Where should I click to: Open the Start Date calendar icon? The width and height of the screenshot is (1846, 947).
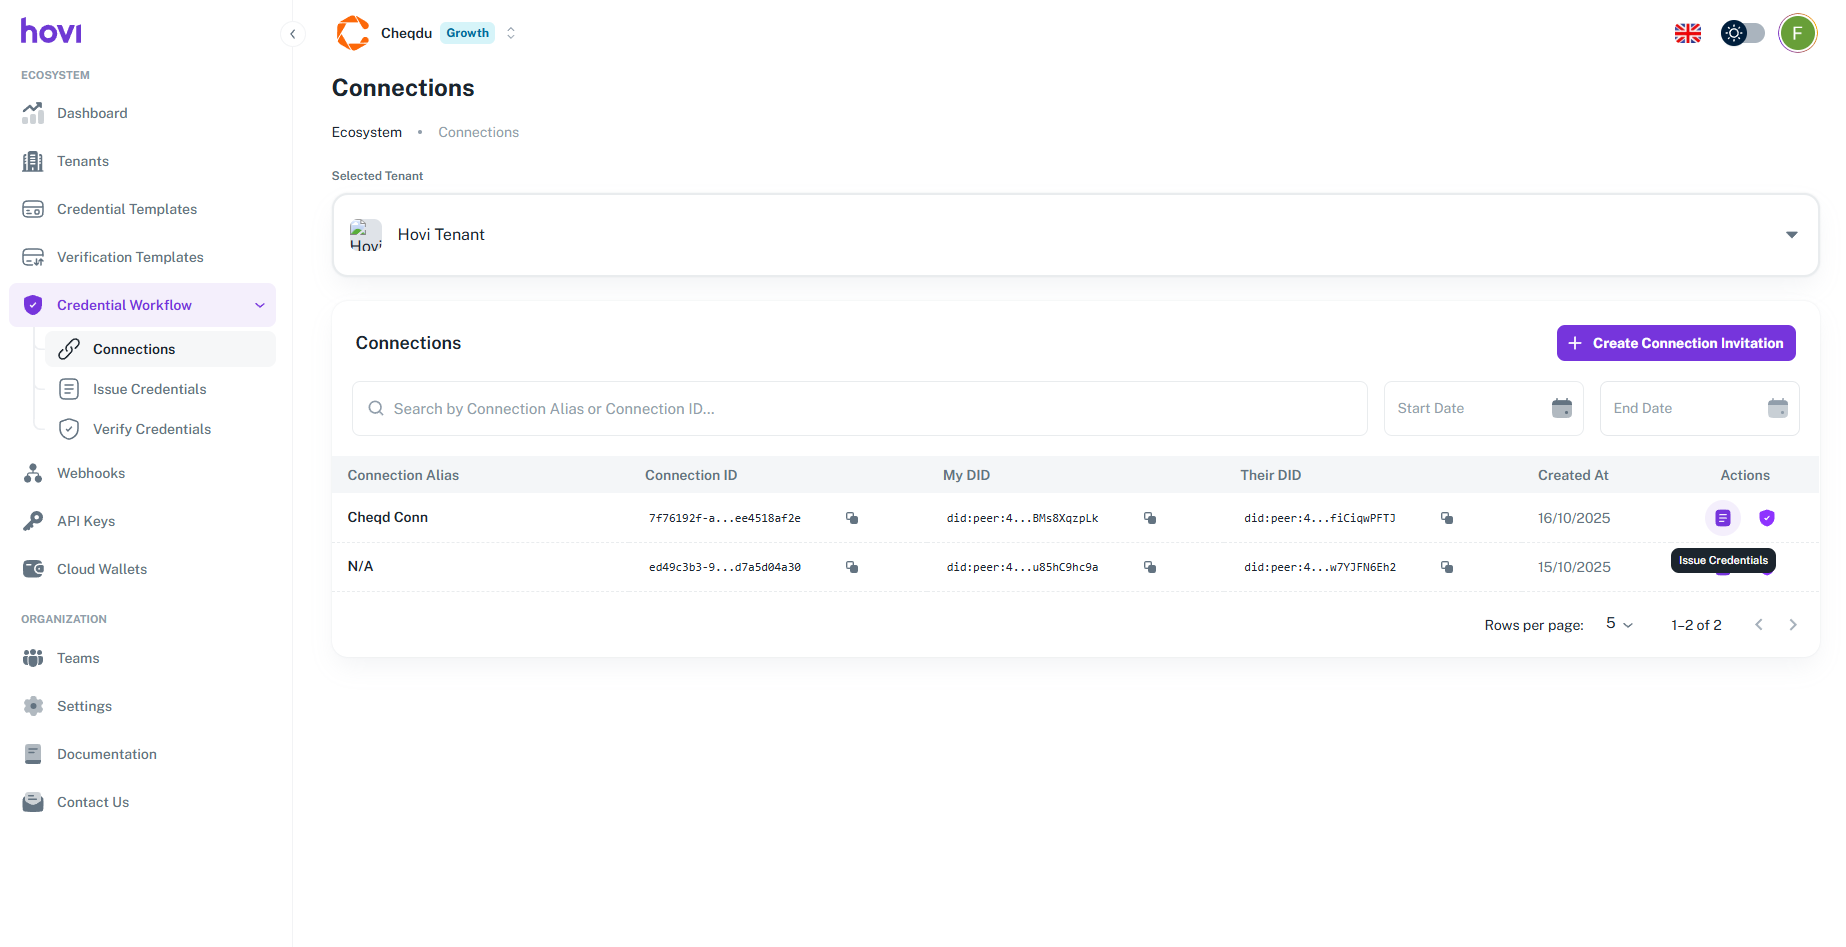(1561, 408)
